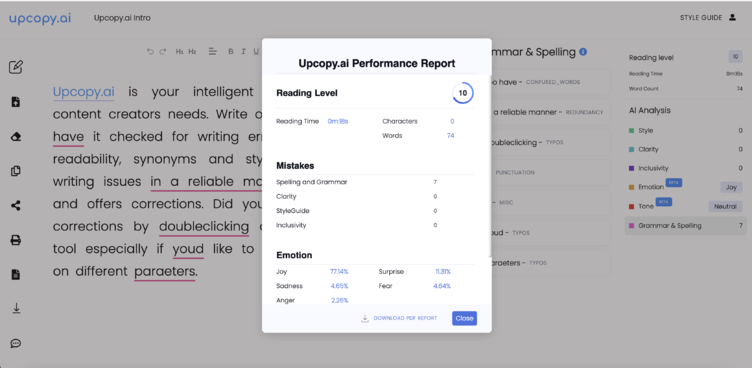The image size is (752, 368).
Task: Click the purple Inclusivity color square
Action: [x=632, y=168]
